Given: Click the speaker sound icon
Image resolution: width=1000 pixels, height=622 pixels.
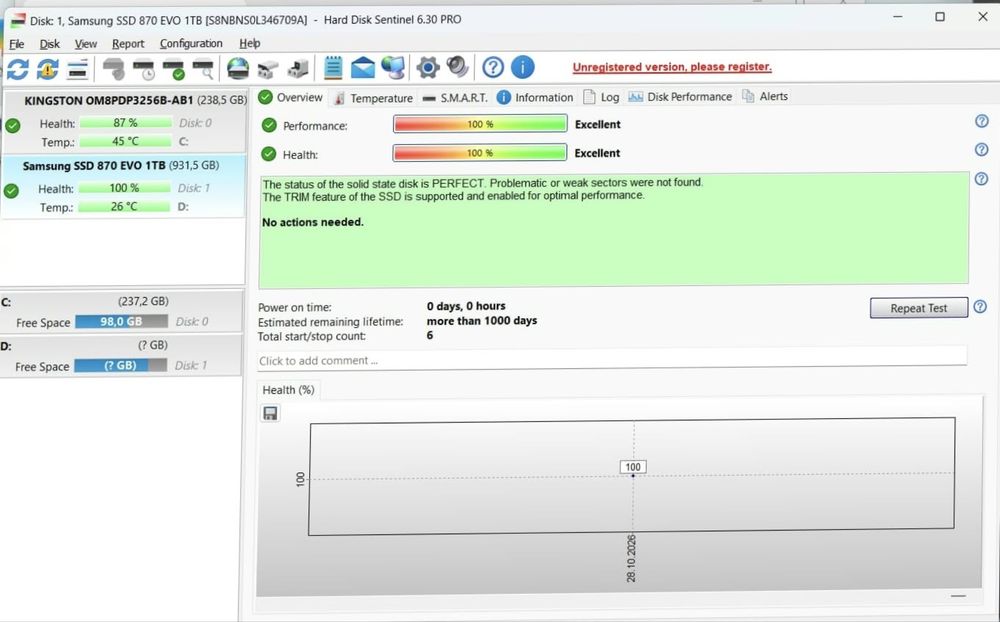Looking at the screenshot, I should [457, 67].
